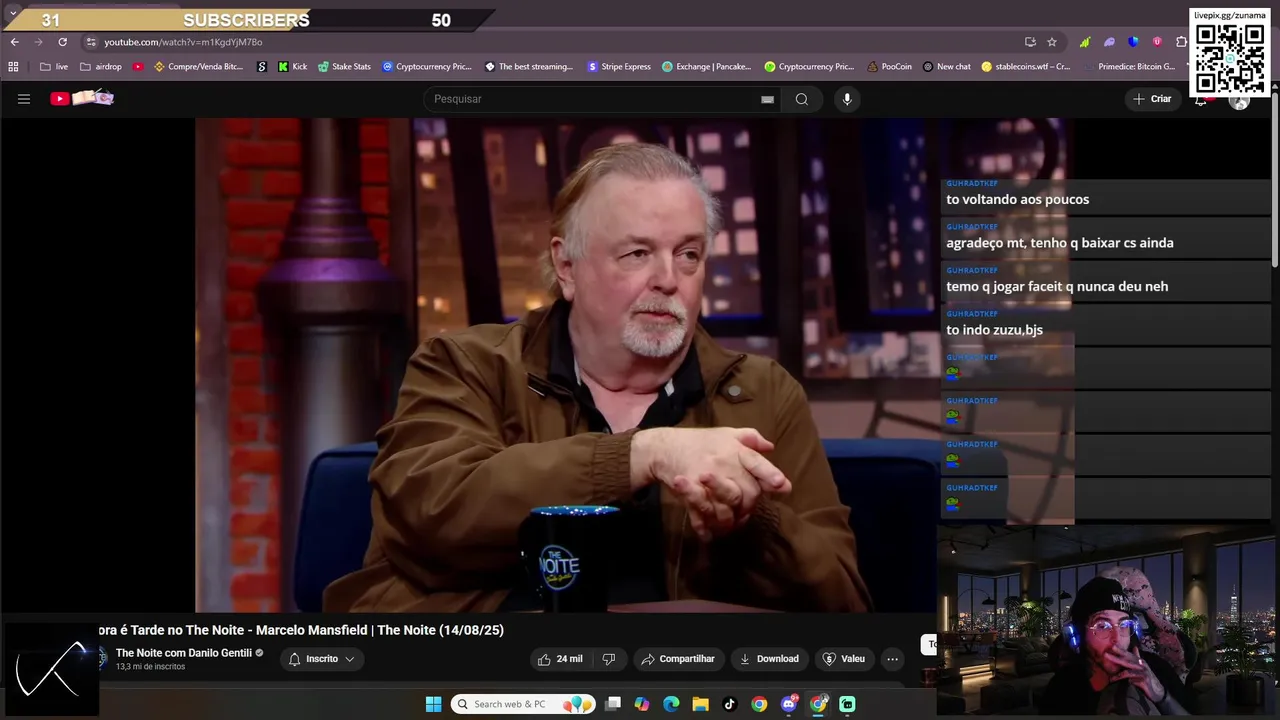Open the stablecoins.wtf bookmark

pos(1025,67)
